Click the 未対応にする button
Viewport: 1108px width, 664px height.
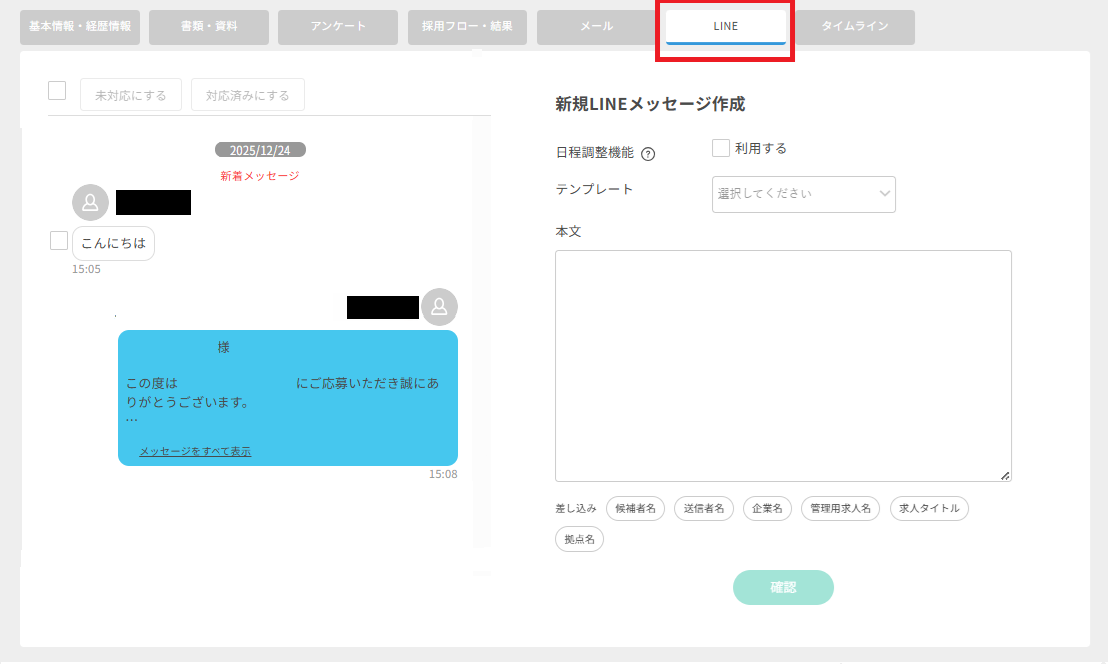[x=131, y=95]
